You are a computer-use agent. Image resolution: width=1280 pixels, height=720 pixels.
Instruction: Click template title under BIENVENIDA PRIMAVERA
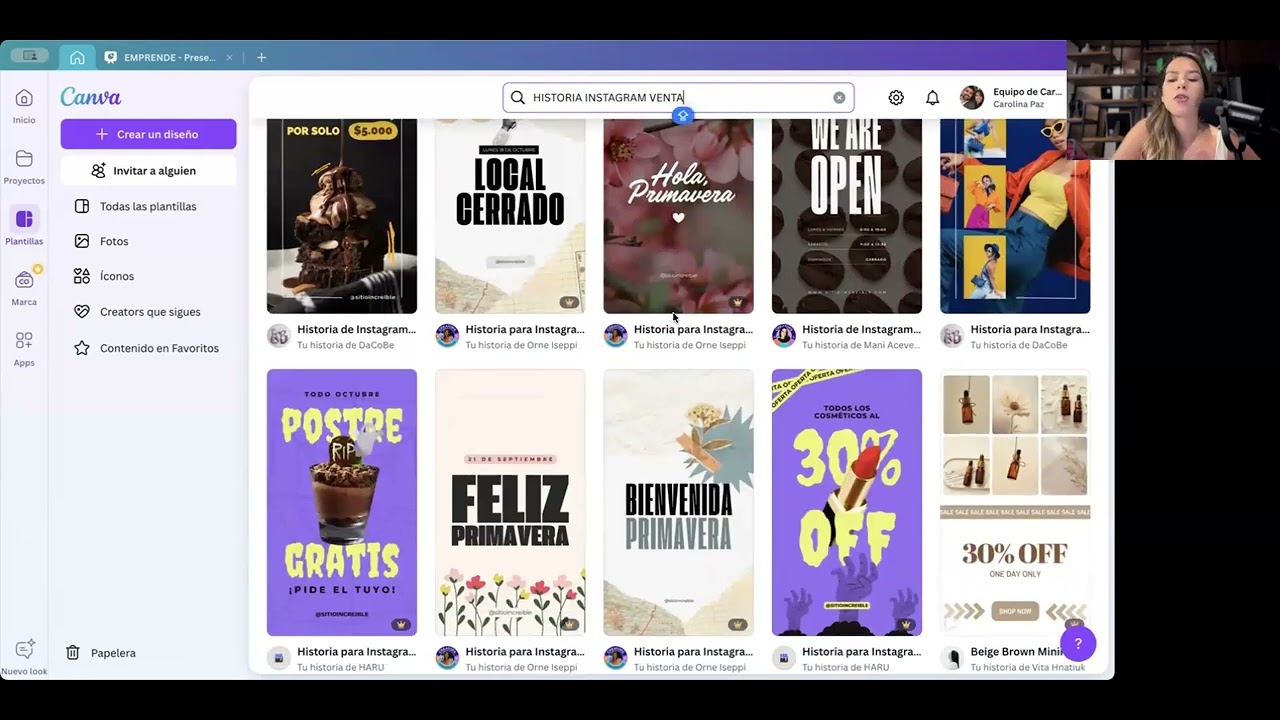(x=693, y=652)
